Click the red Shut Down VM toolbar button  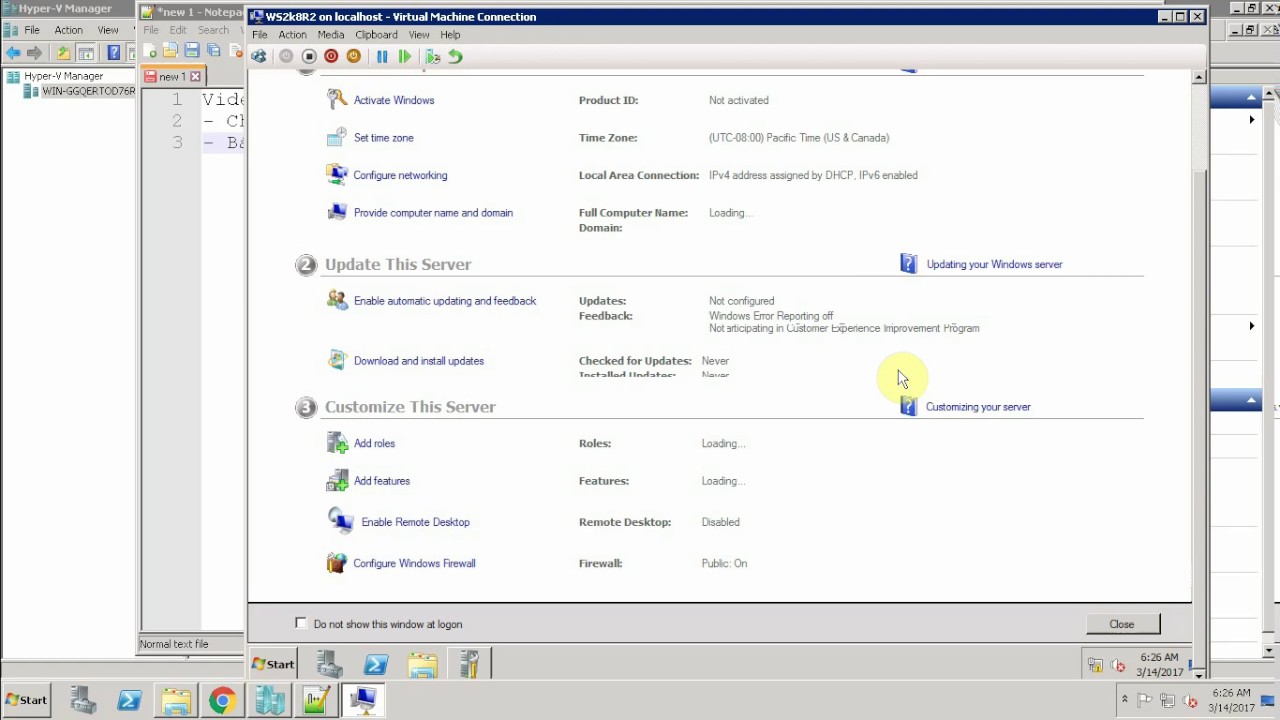coord(331,57)
